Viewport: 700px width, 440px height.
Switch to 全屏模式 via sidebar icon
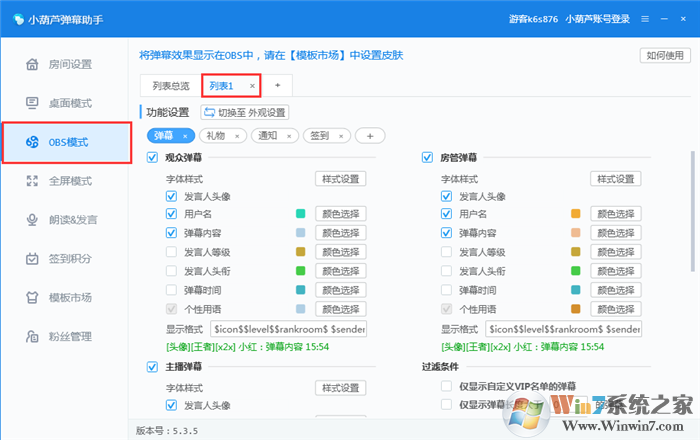[x=32, y=181]
